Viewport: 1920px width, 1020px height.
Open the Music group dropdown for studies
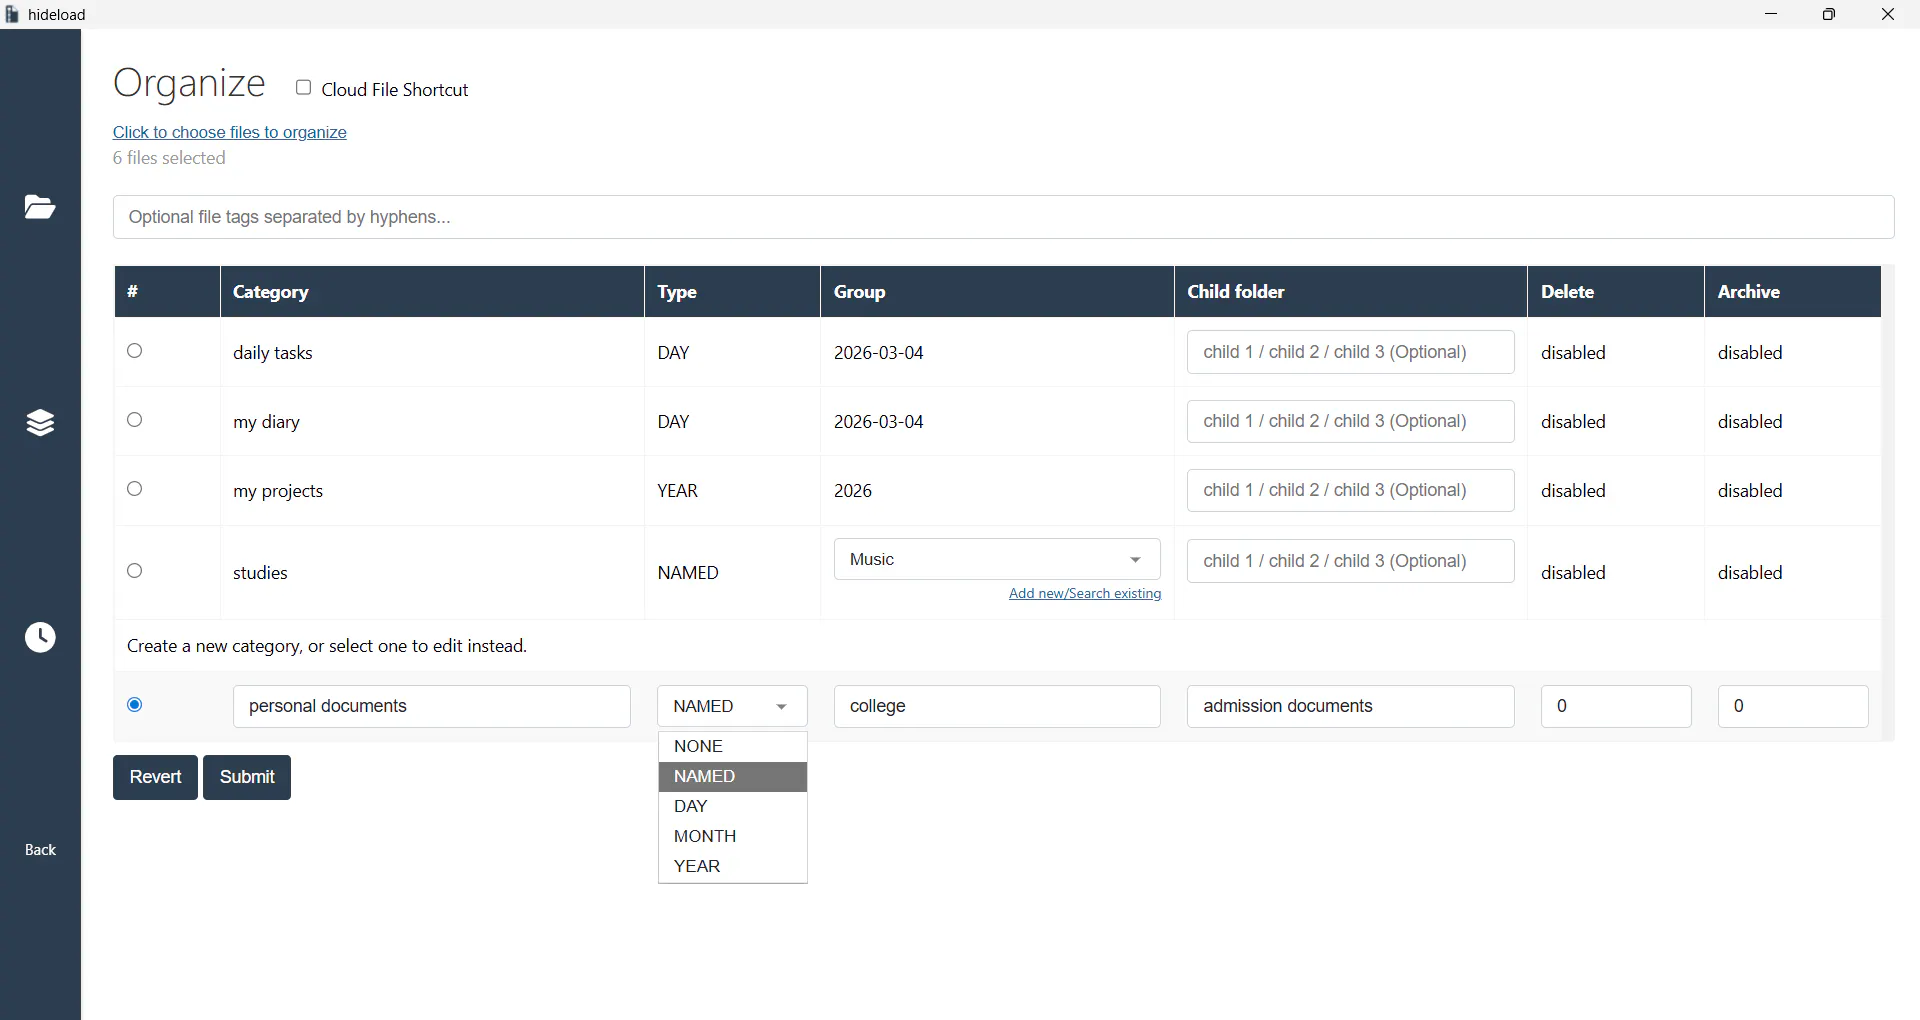click(x=997, y=559)
